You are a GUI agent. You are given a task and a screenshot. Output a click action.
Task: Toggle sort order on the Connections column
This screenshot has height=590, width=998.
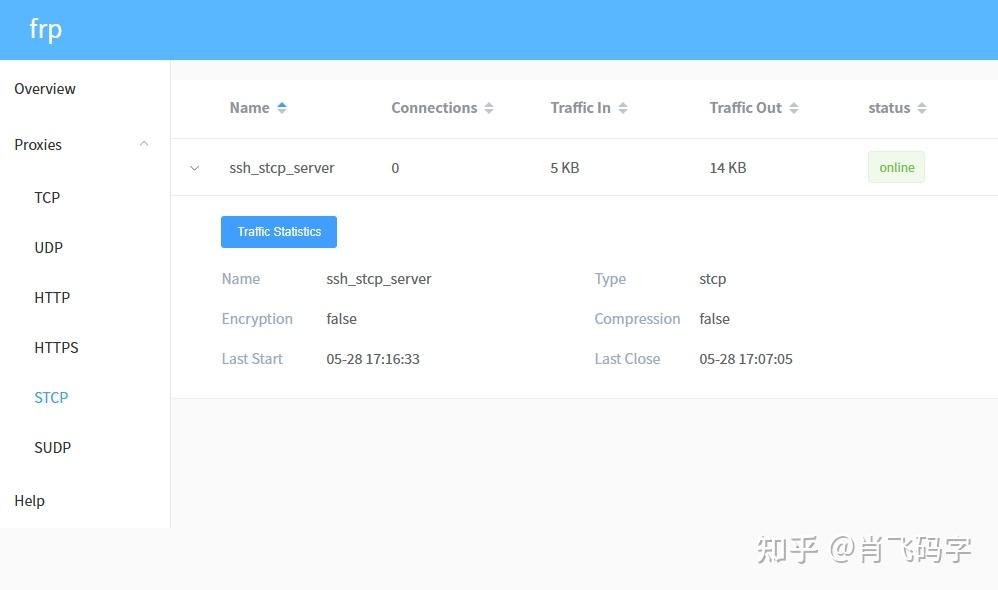(489, 107)
